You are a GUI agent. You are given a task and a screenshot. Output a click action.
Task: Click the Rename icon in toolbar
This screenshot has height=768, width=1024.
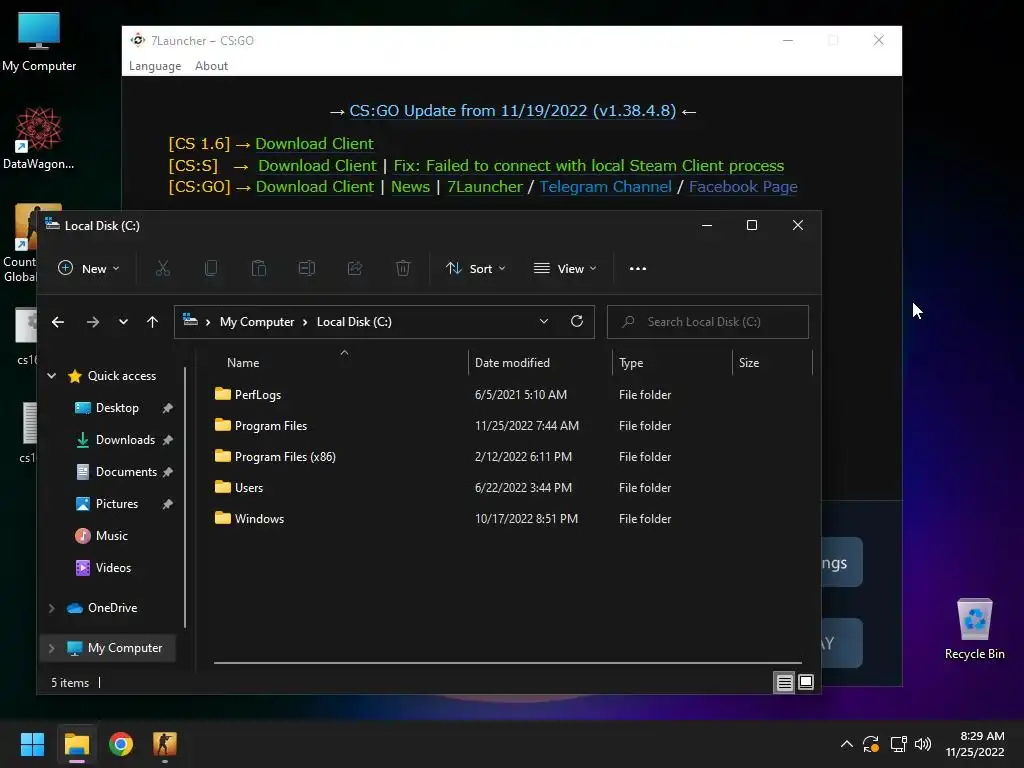coord(307,268)
